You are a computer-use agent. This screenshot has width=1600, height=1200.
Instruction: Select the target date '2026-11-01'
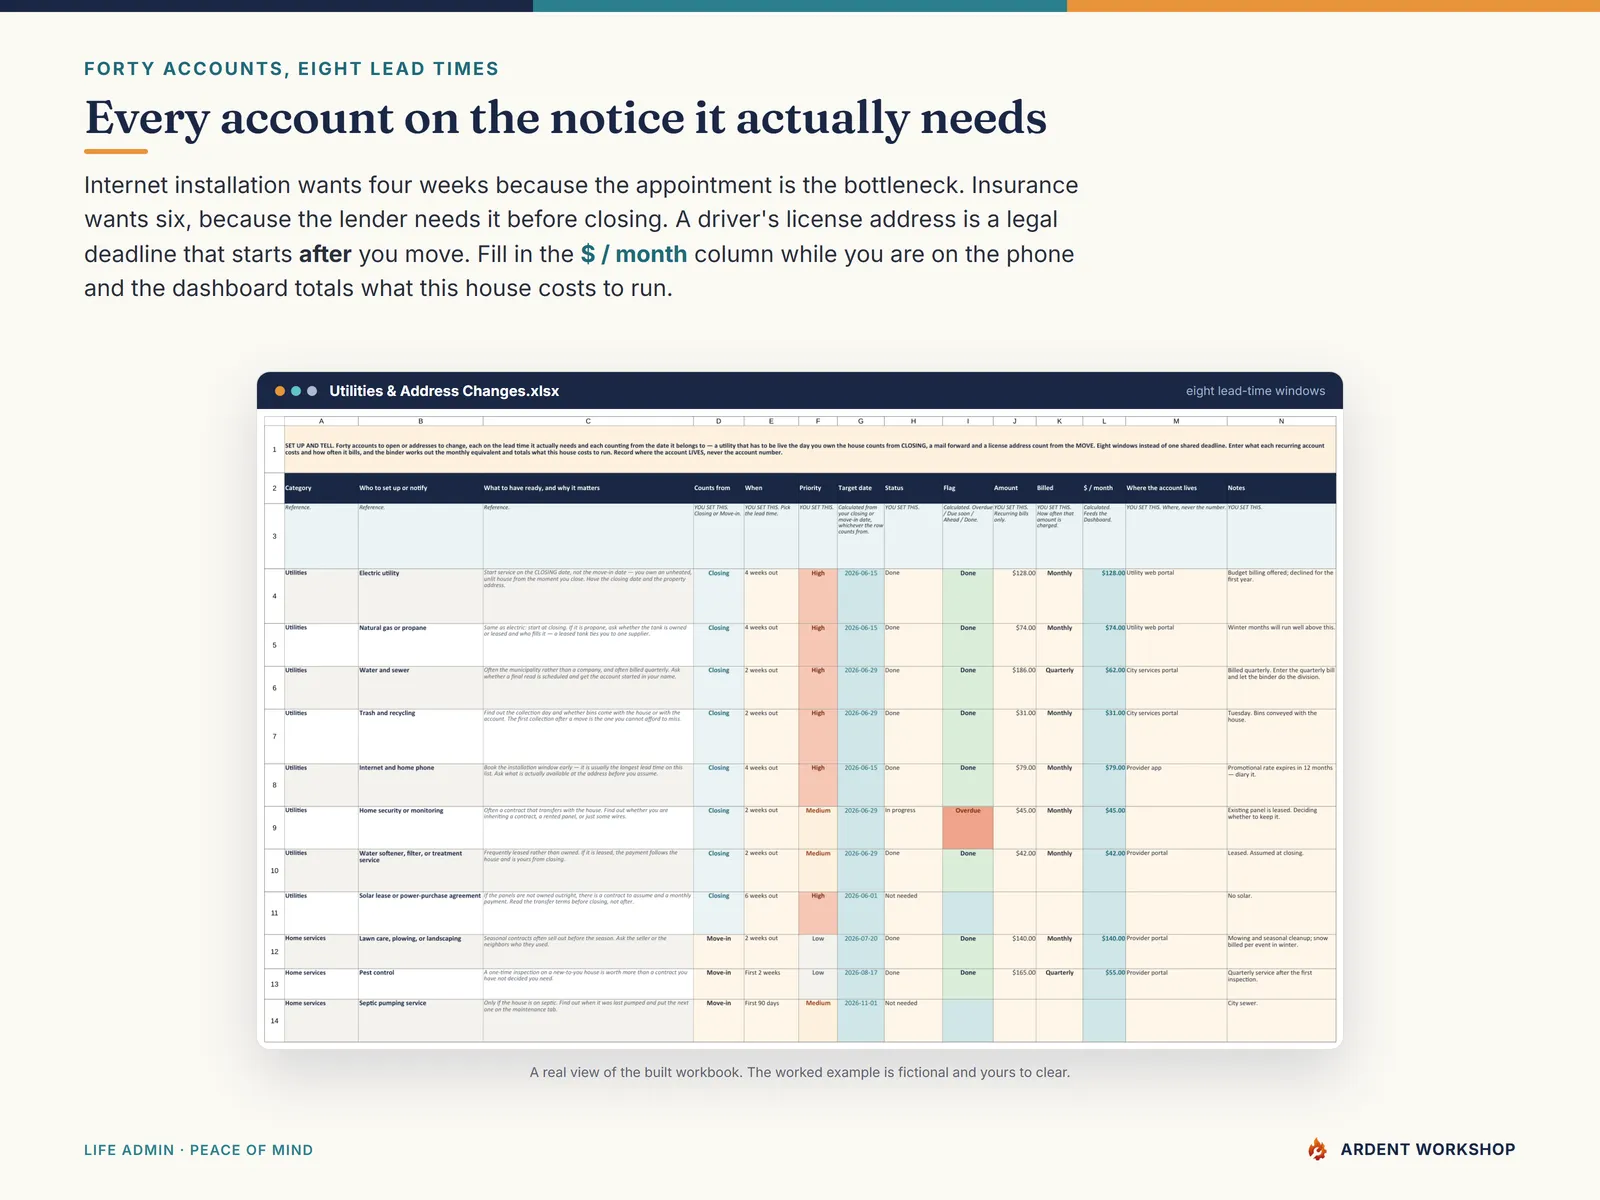[860, 1021]
